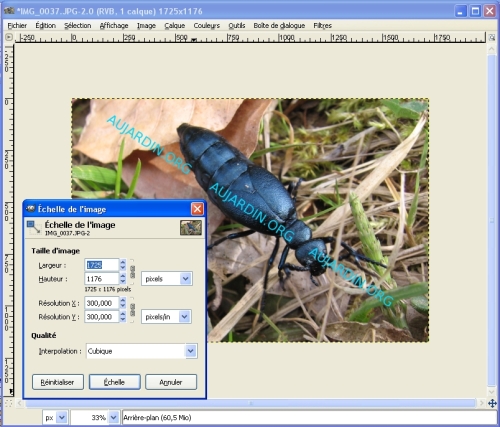Click the zoom-on-resize icon at top right
The width and height of the screenshot is (500, 427).
click(492, 38)
